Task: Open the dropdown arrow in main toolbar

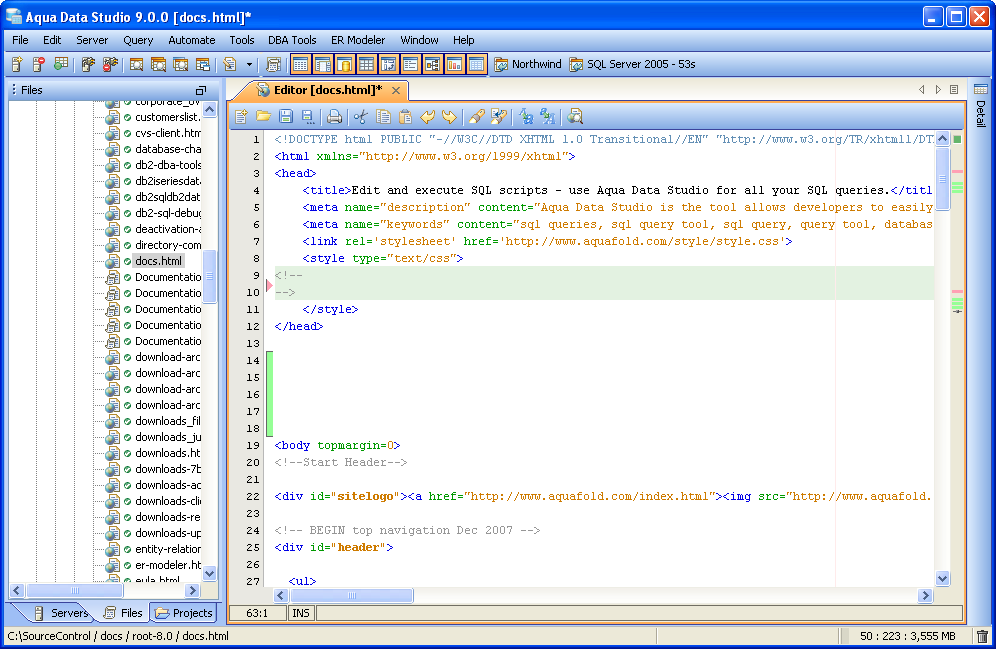Action: tap(249, 65)
